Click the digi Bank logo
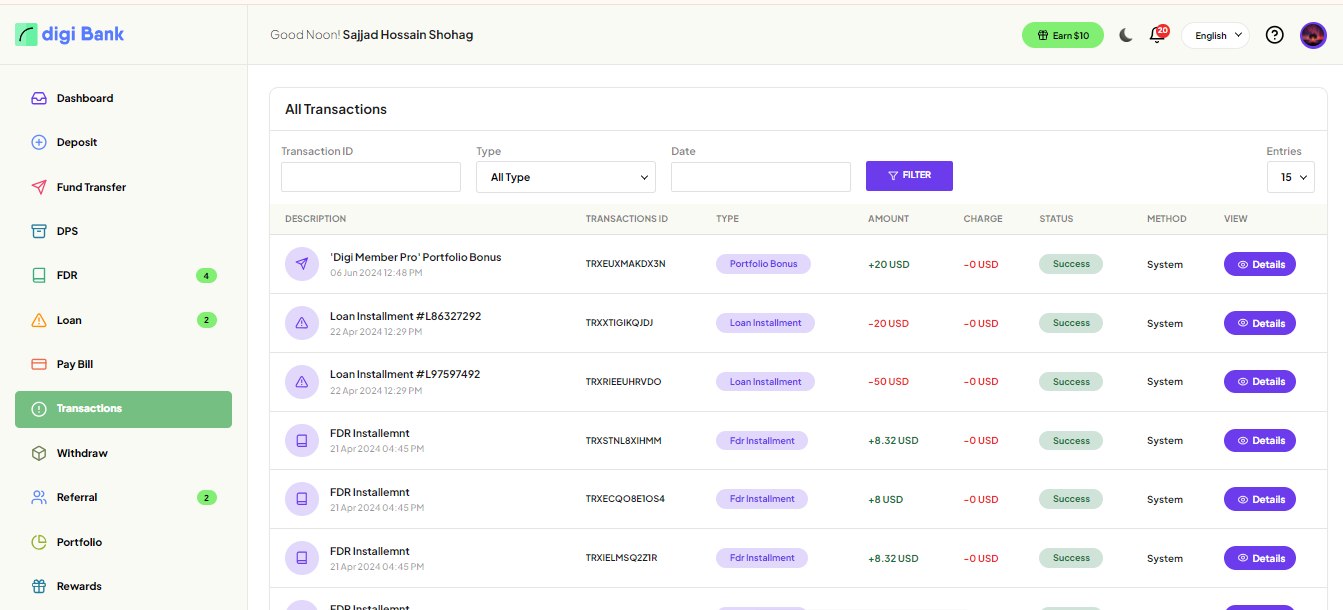Image resolution: width=1343 pixels, height=610 pixels. [70, 34]
